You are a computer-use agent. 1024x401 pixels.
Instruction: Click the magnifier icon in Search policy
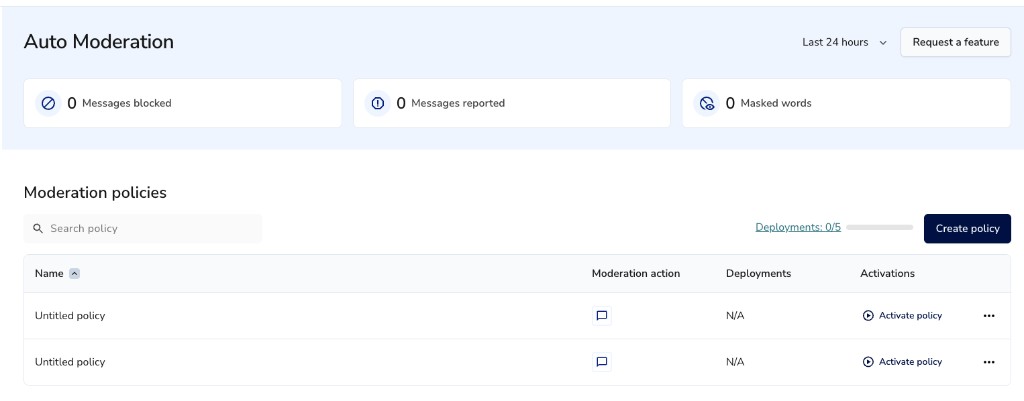click(38, 229)
